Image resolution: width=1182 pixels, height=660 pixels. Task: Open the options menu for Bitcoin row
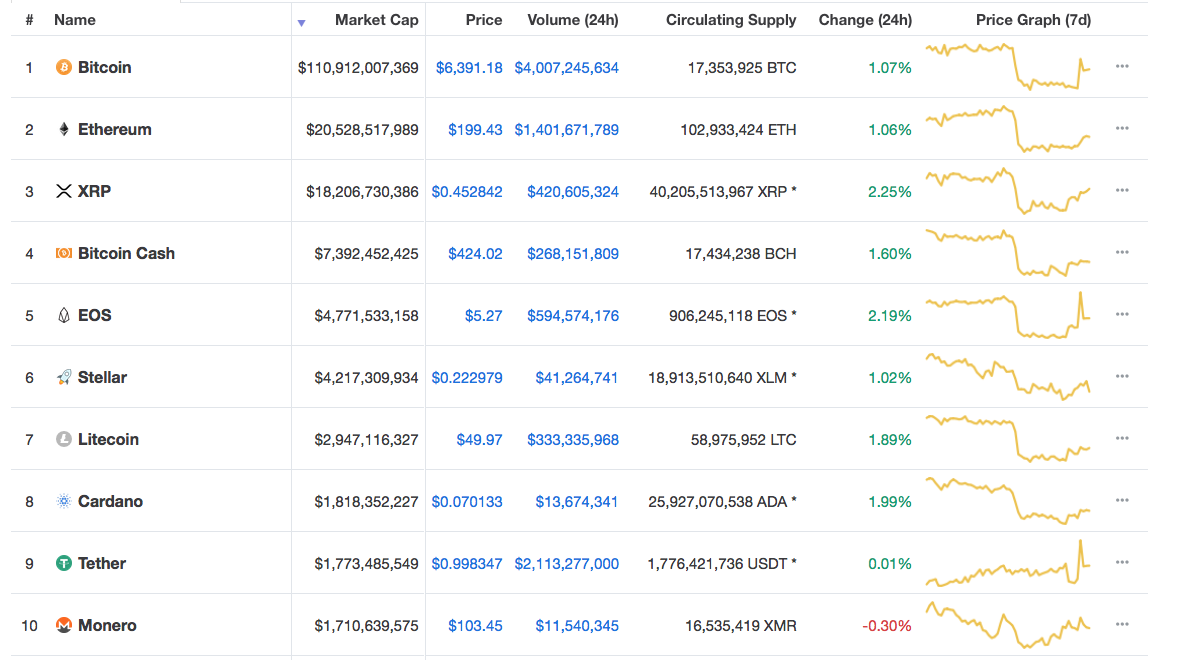[x=1122, y=67]
